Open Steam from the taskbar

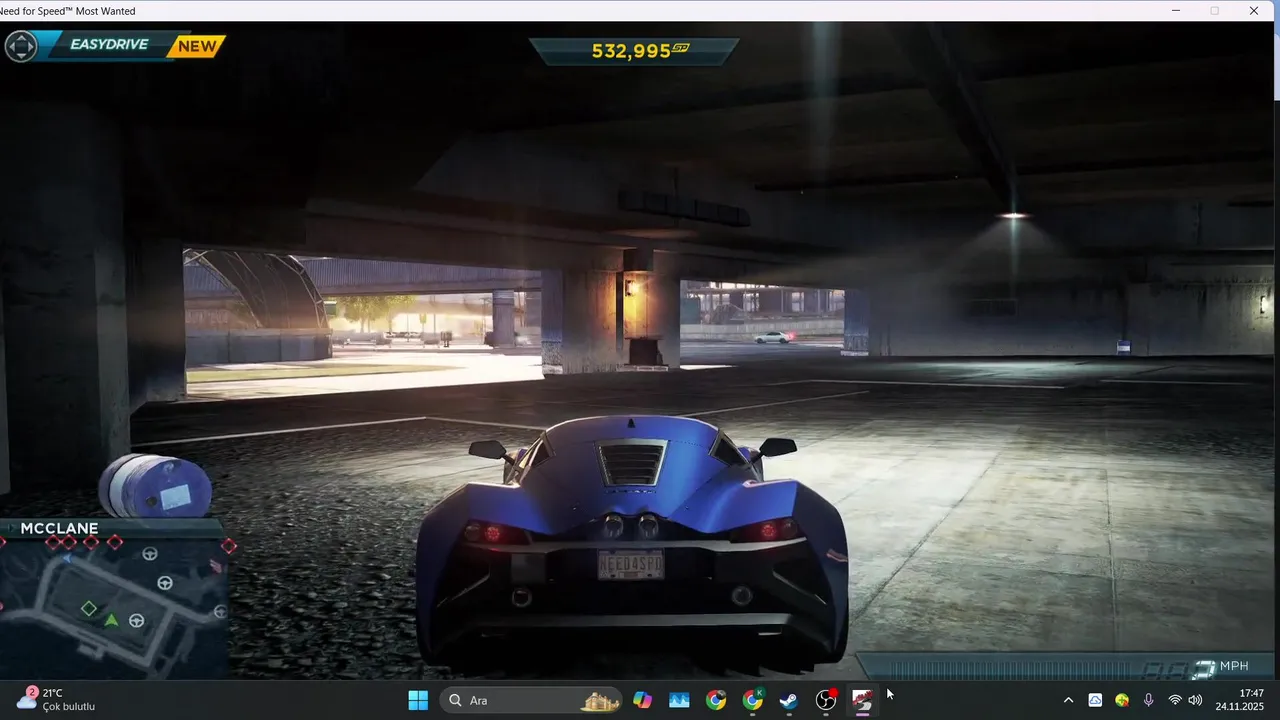click(x=789, y=700)
